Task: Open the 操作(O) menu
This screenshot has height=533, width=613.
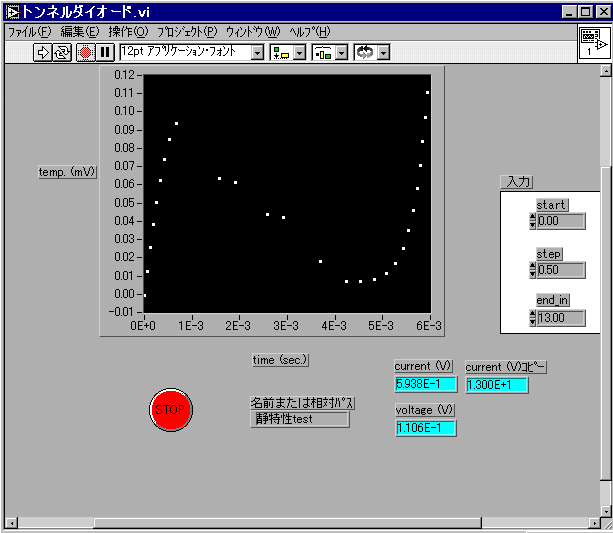Action: 129,32
